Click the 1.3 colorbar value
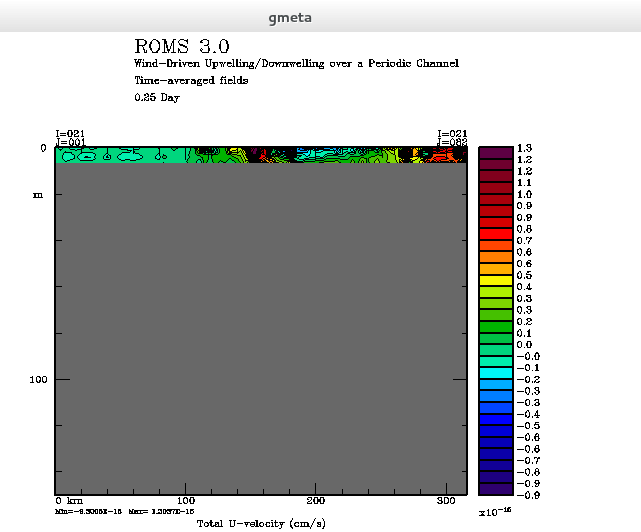641x532 pixels. [524, 148]
